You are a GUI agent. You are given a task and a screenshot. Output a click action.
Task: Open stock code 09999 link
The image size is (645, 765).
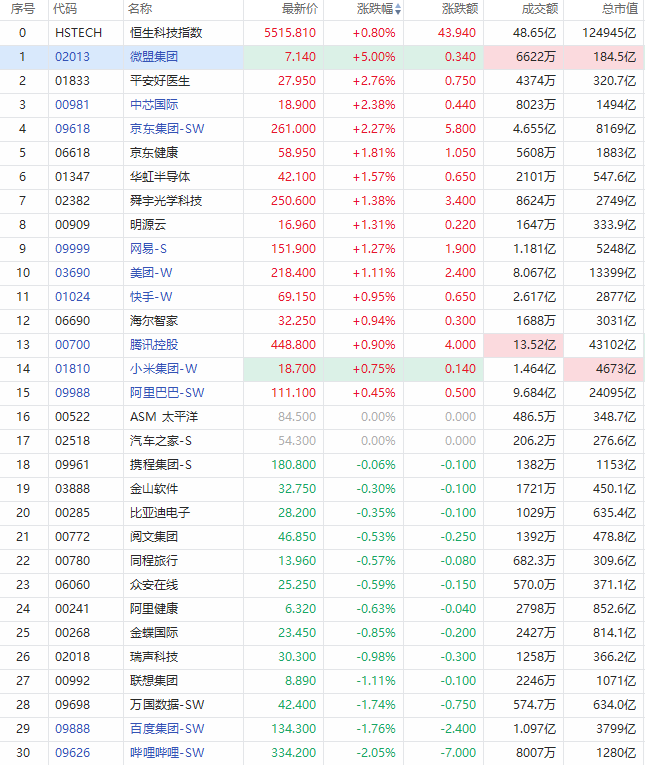72,248
